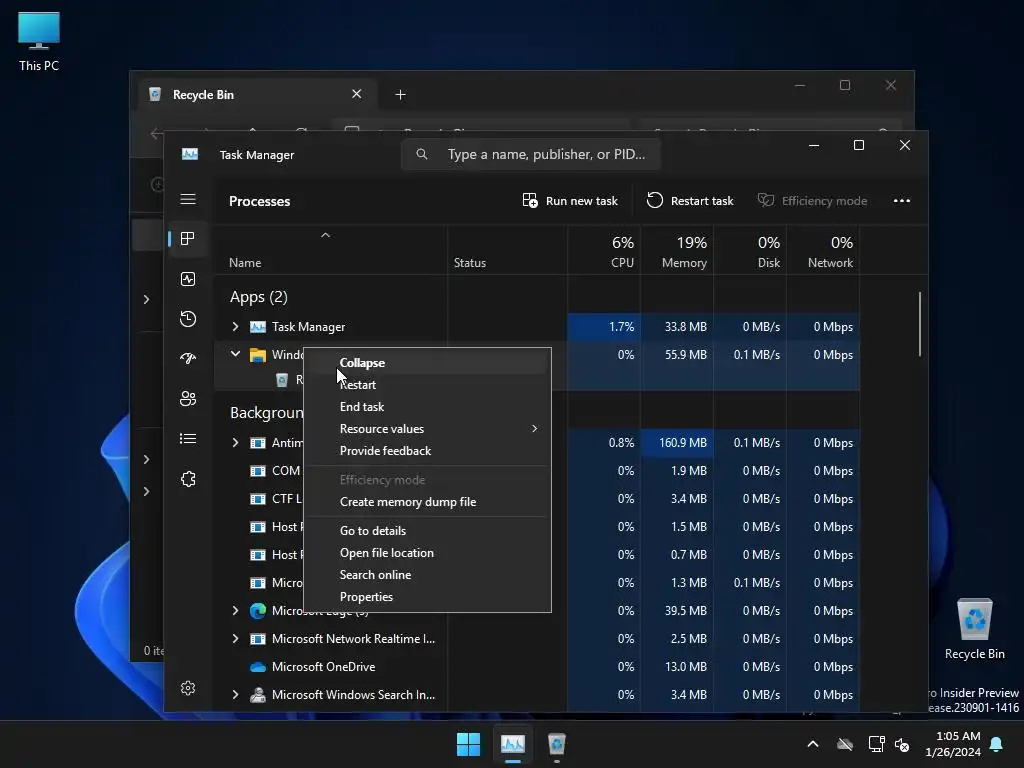1024x768 pixels.
Task: Choose Collapse in the context menu
Action: (x=427, y=363)
